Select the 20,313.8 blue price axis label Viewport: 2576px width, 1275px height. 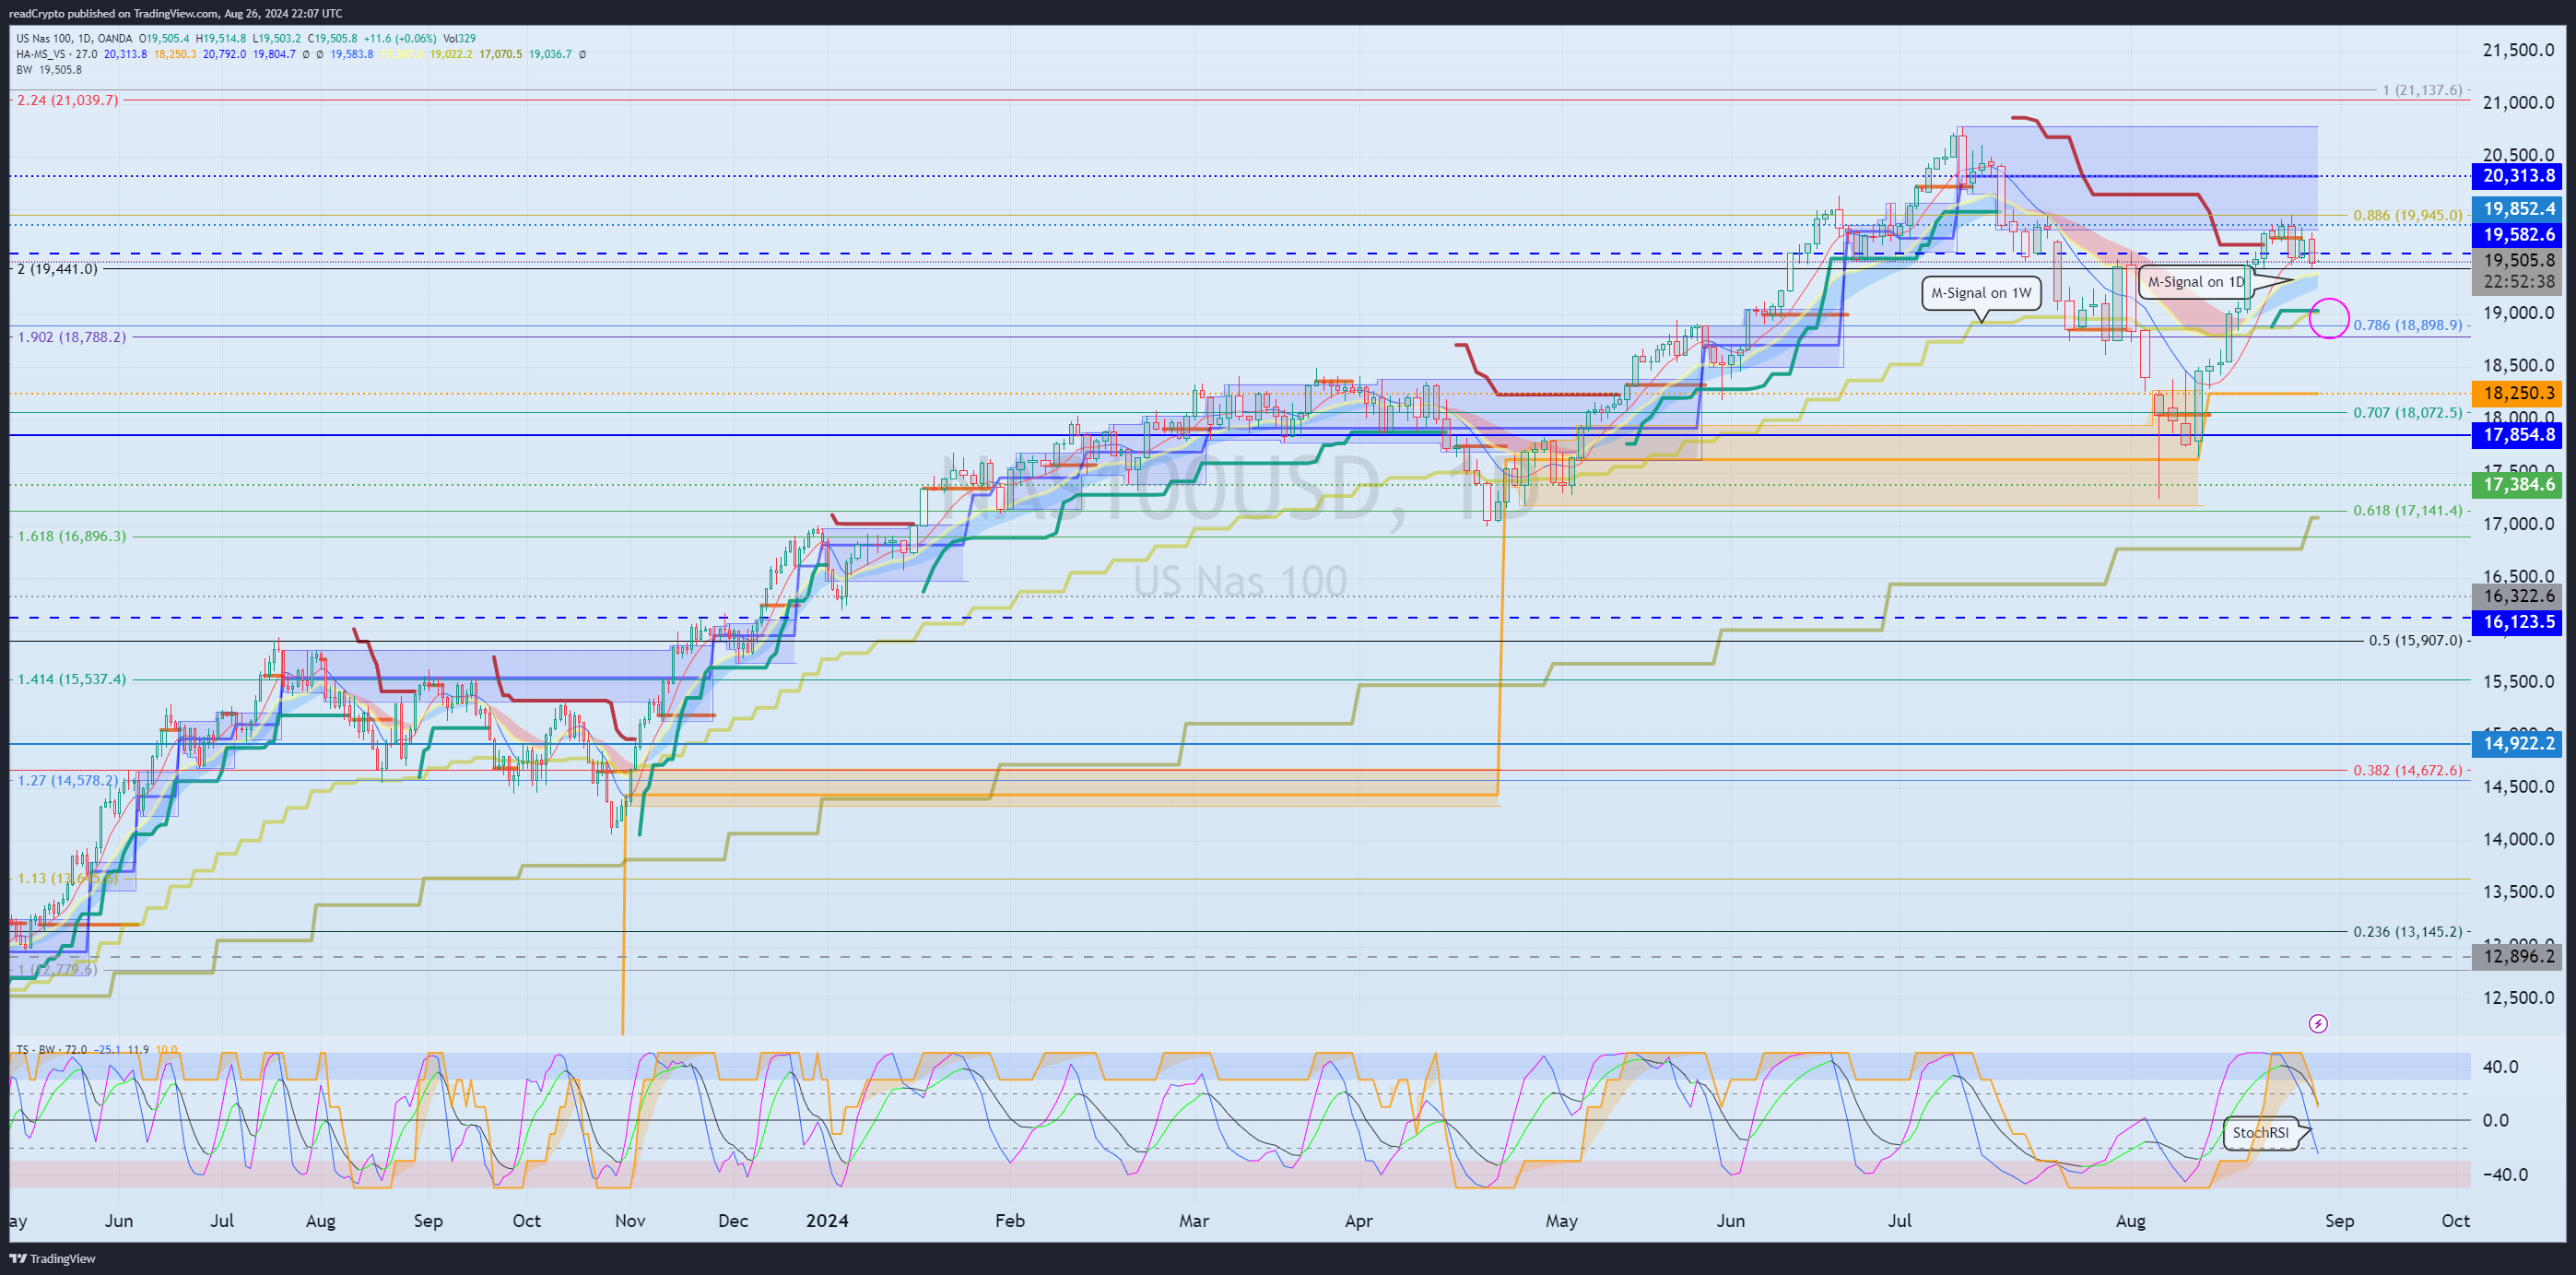pos(2517,176)
